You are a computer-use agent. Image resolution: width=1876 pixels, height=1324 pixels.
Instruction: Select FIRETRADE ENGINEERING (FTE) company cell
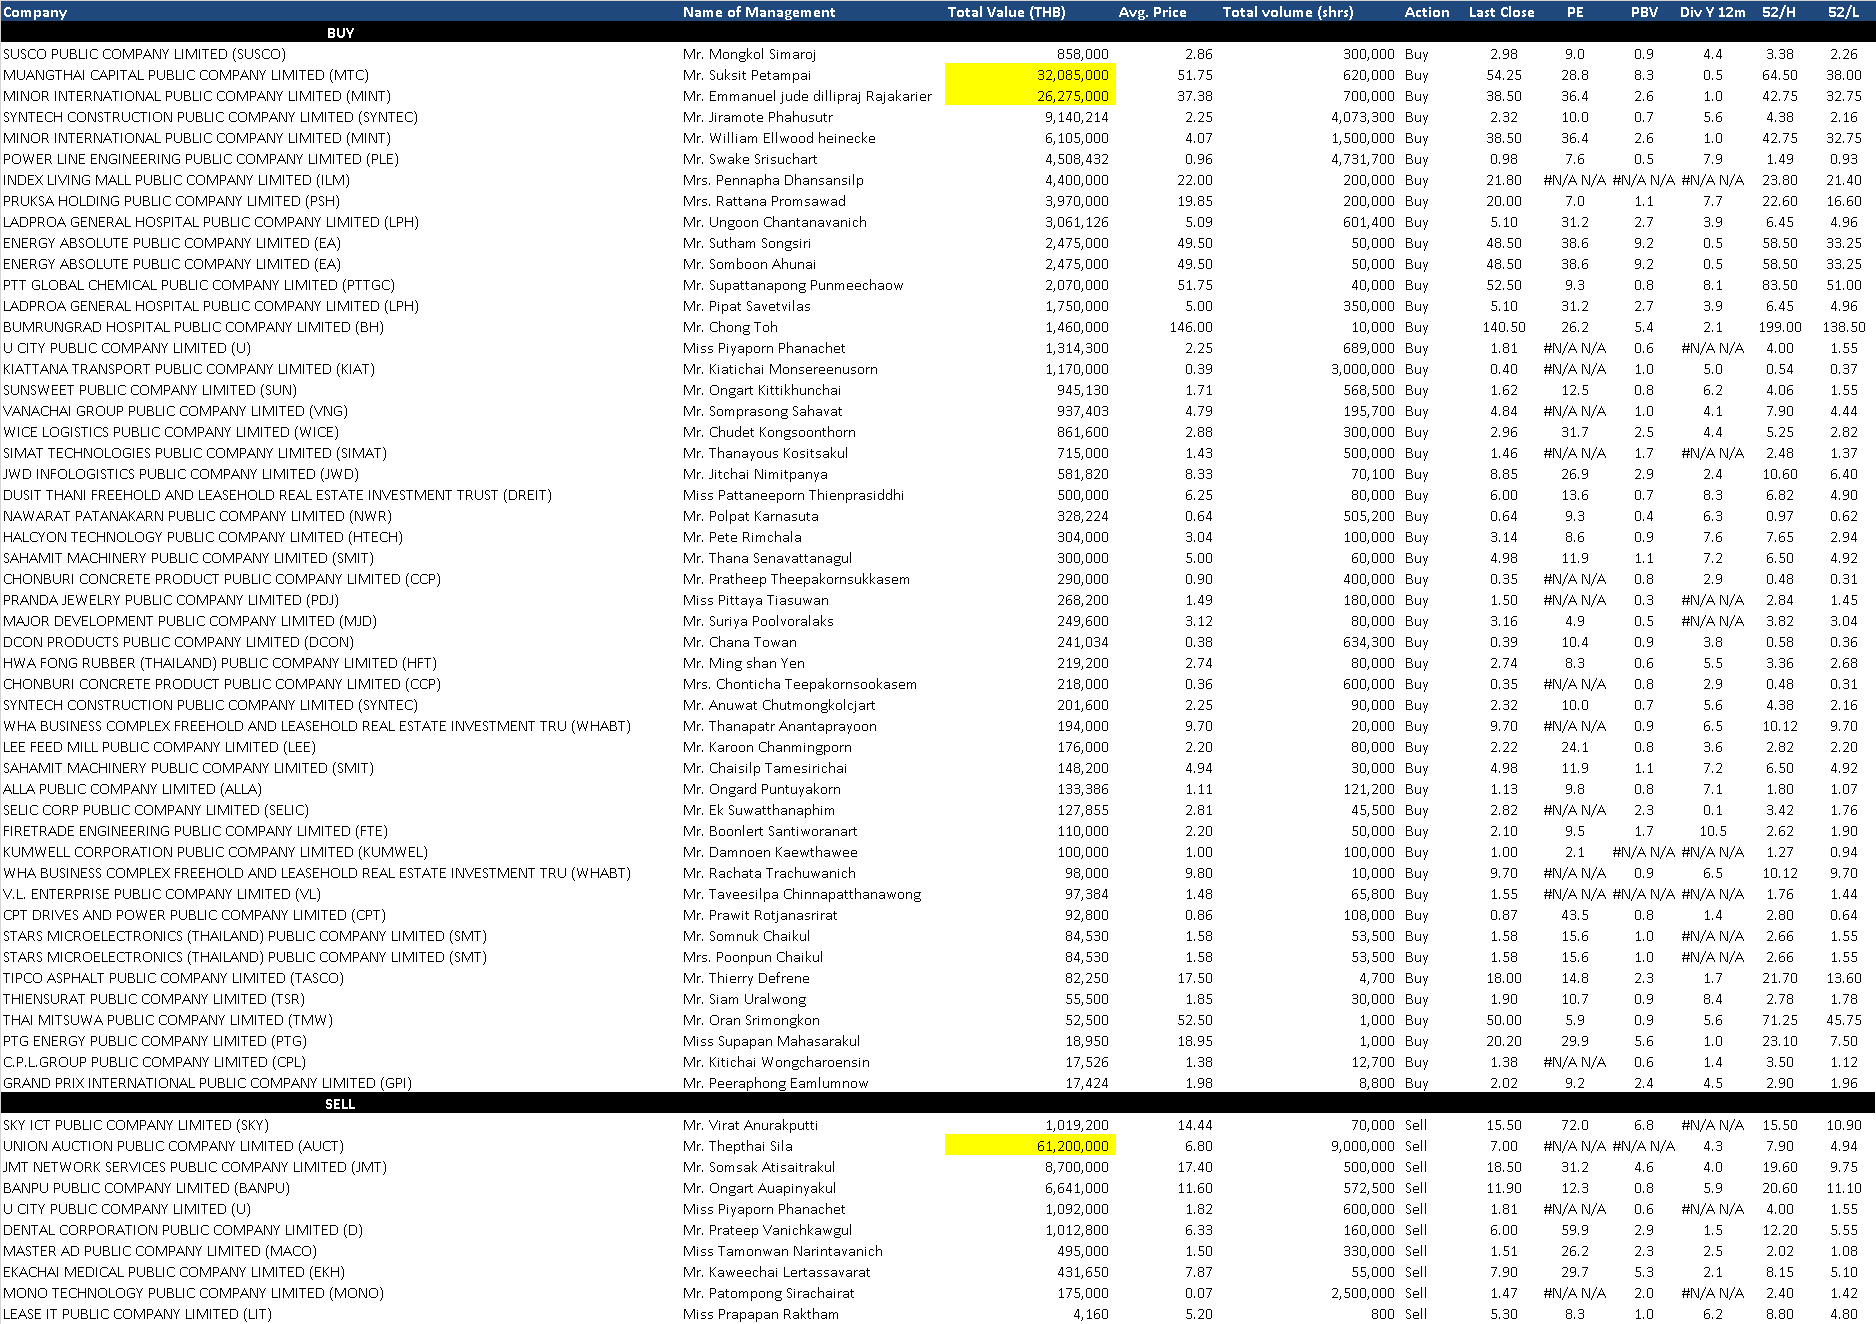pos(195,831)
